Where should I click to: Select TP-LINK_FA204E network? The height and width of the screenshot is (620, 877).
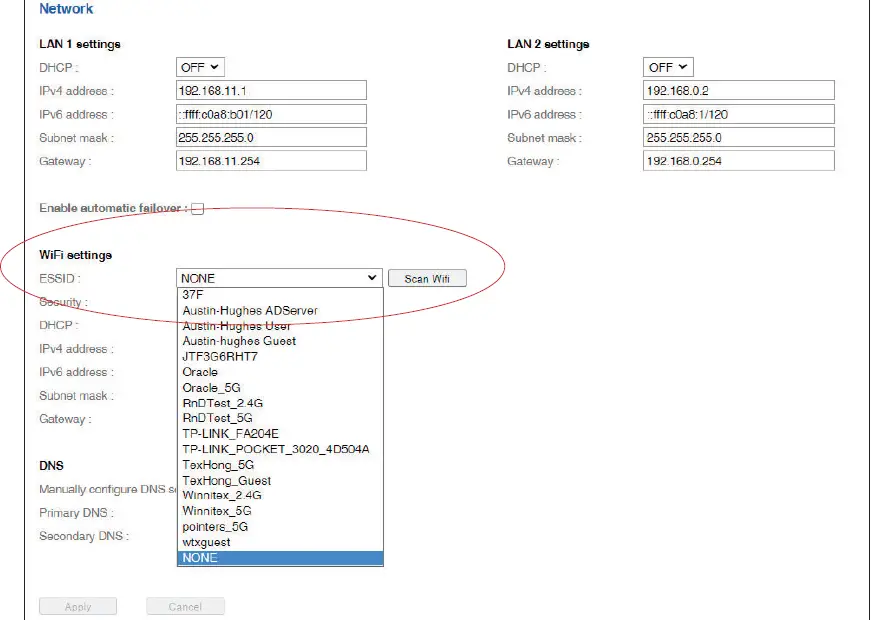280,434
